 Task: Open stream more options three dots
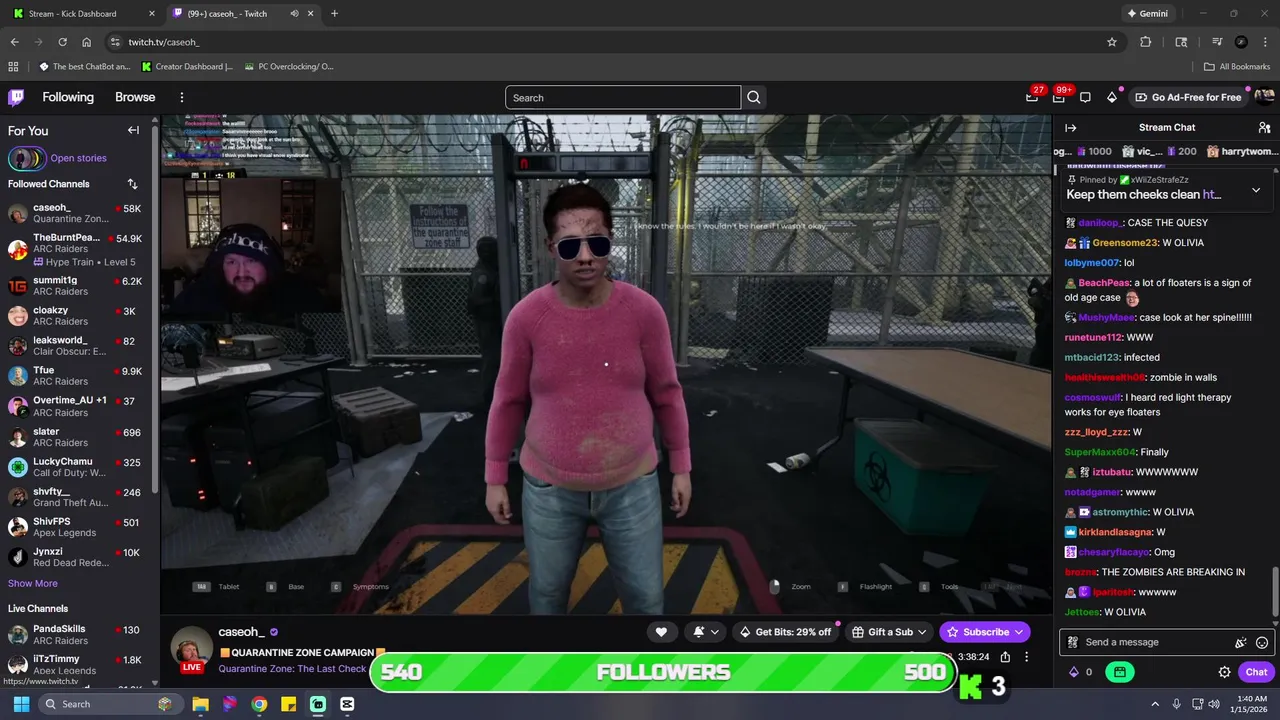[1026, 657]
